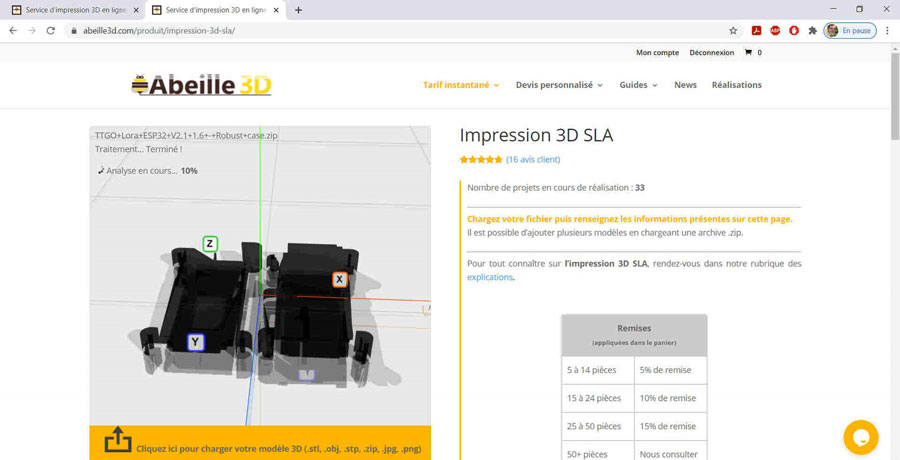Click the five-star rating

point(481,160)
